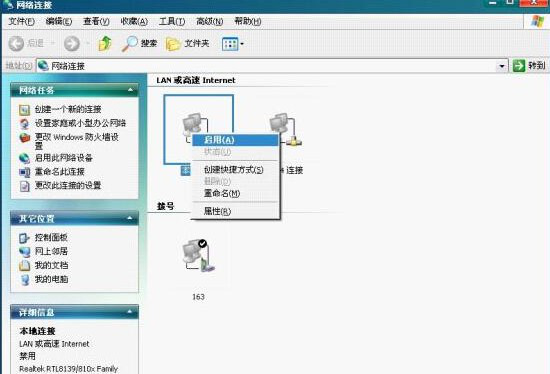
Task: Click the My Computer icon in sidebar
Action: (24, 280)
